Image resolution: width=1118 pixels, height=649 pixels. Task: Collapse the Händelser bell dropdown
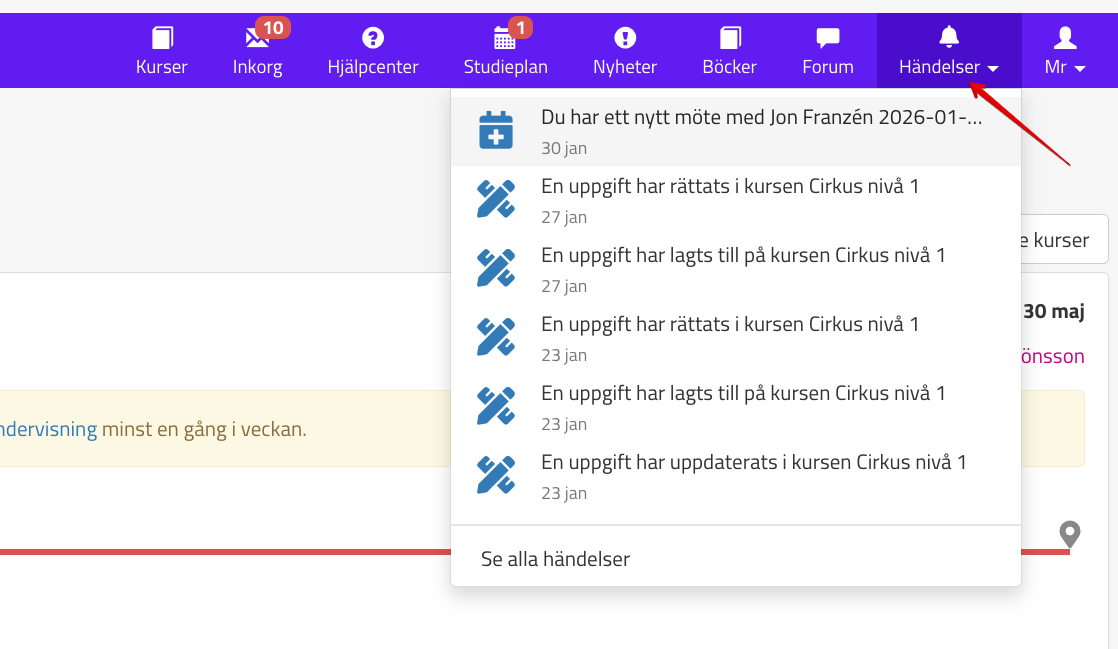tap(949, 51)
